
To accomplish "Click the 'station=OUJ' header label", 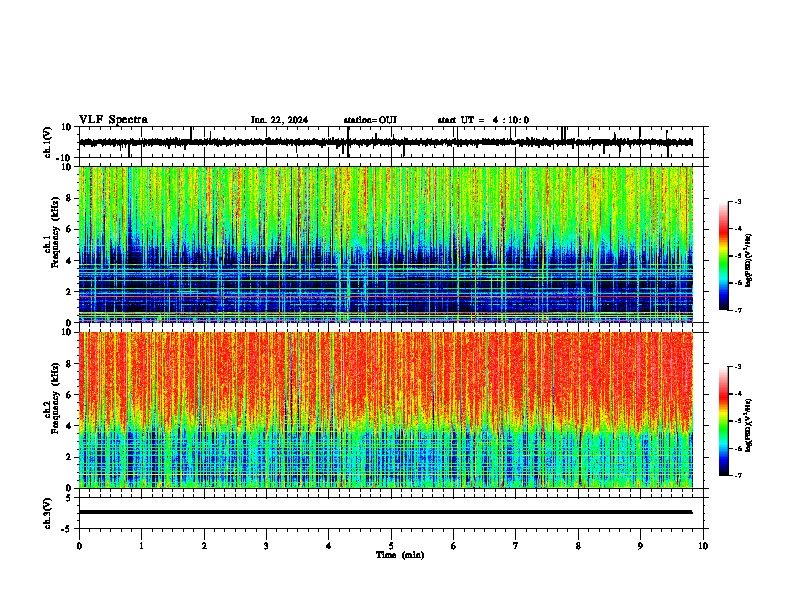I will point(370,120).
